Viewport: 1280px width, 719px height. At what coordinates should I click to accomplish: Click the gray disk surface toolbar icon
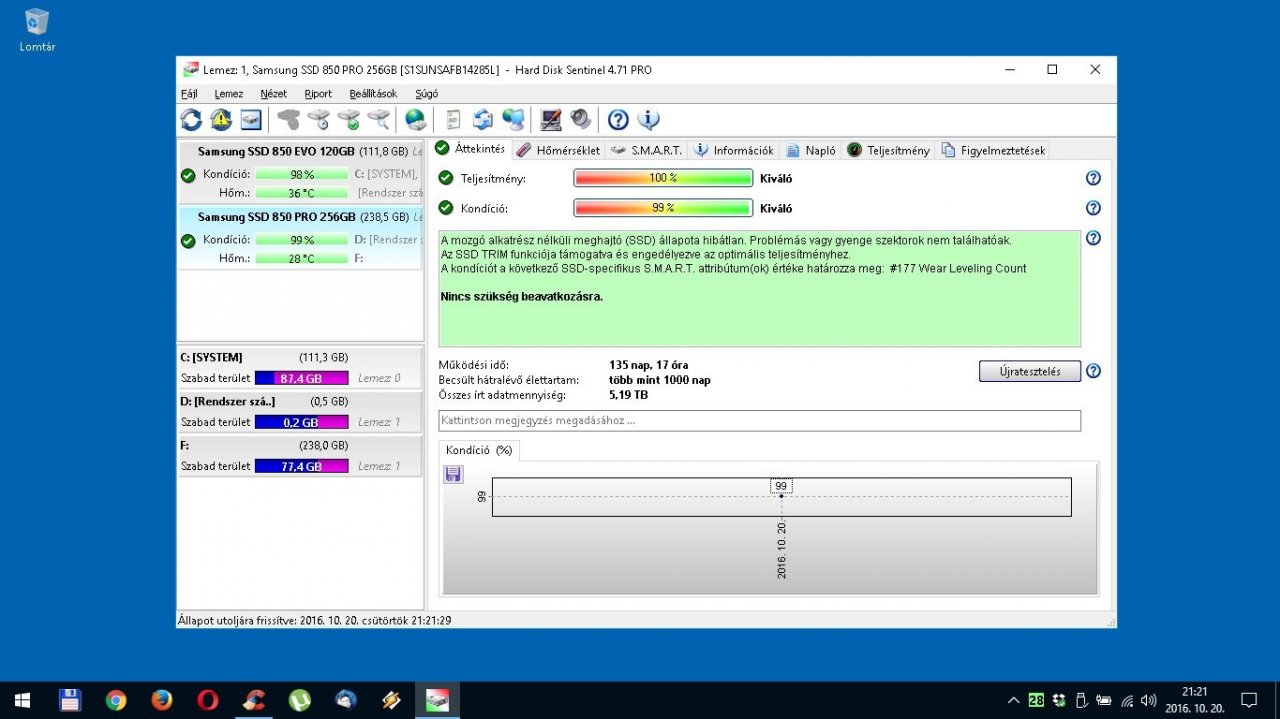[x=289, y=120]
